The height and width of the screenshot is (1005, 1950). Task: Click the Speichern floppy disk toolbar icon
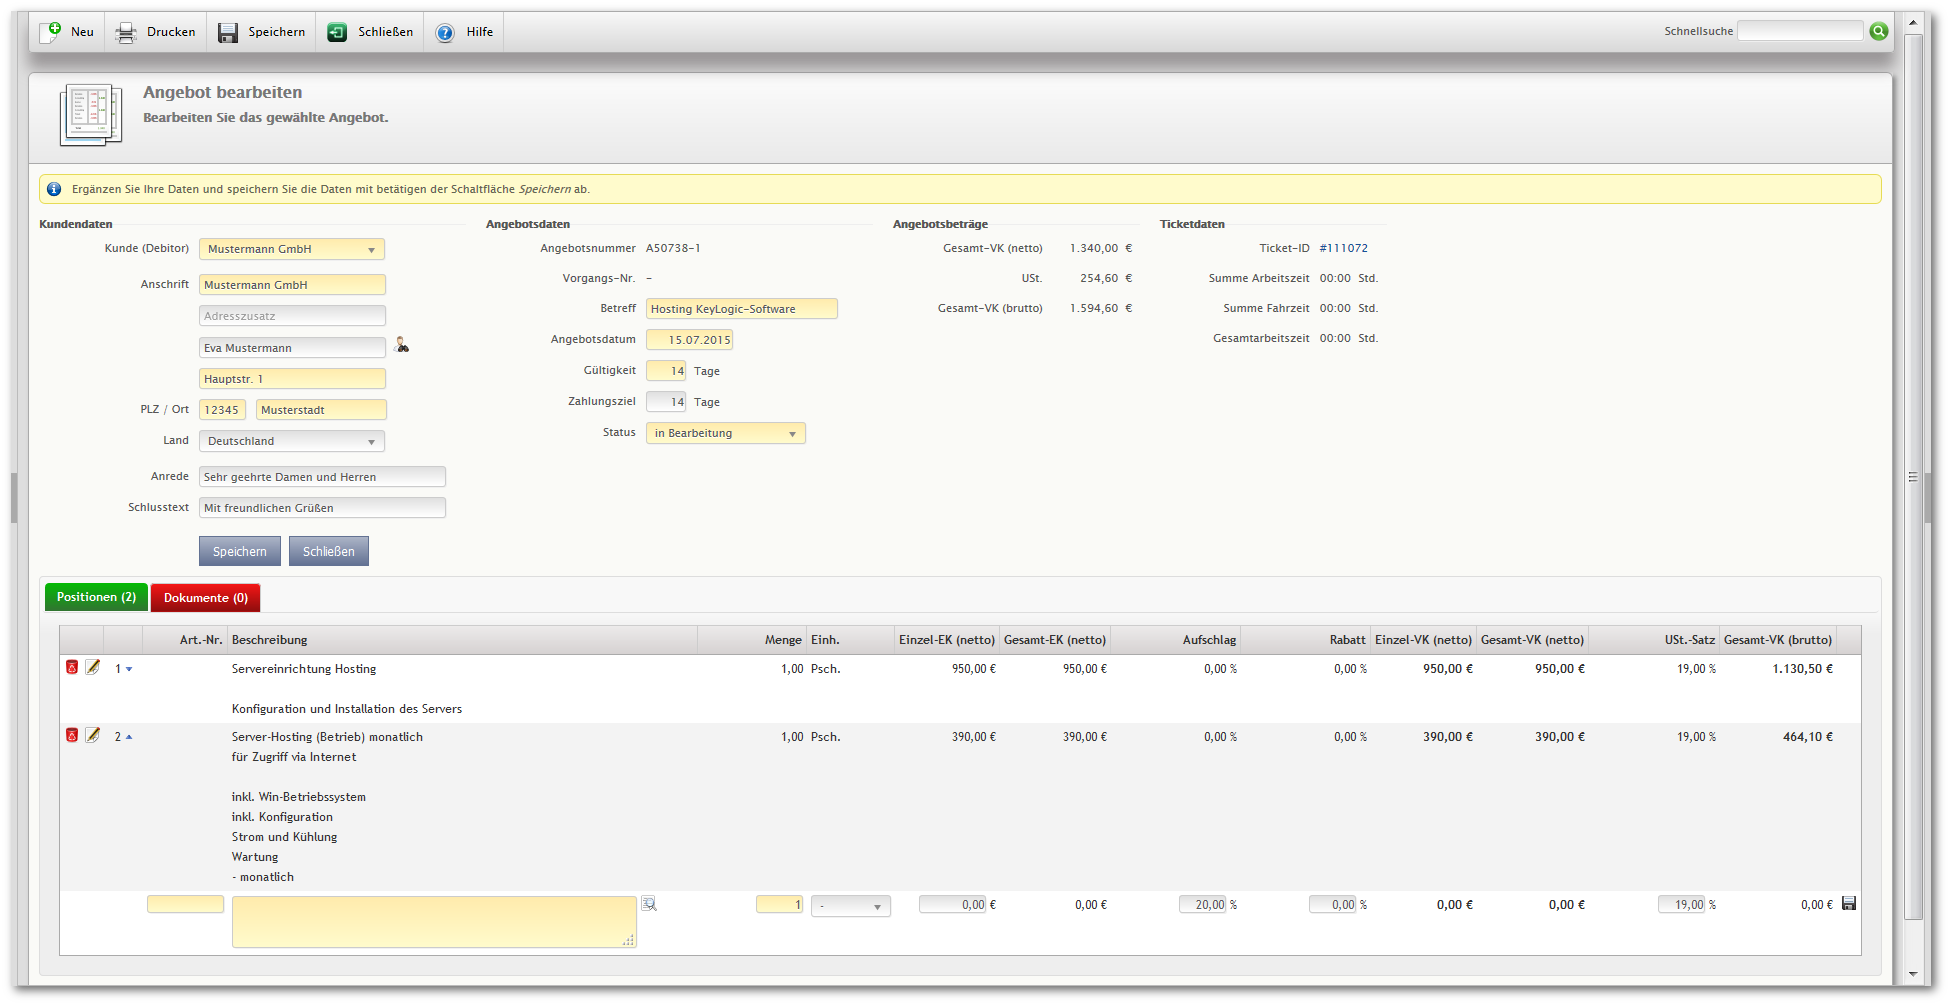[x=228, y=33]
